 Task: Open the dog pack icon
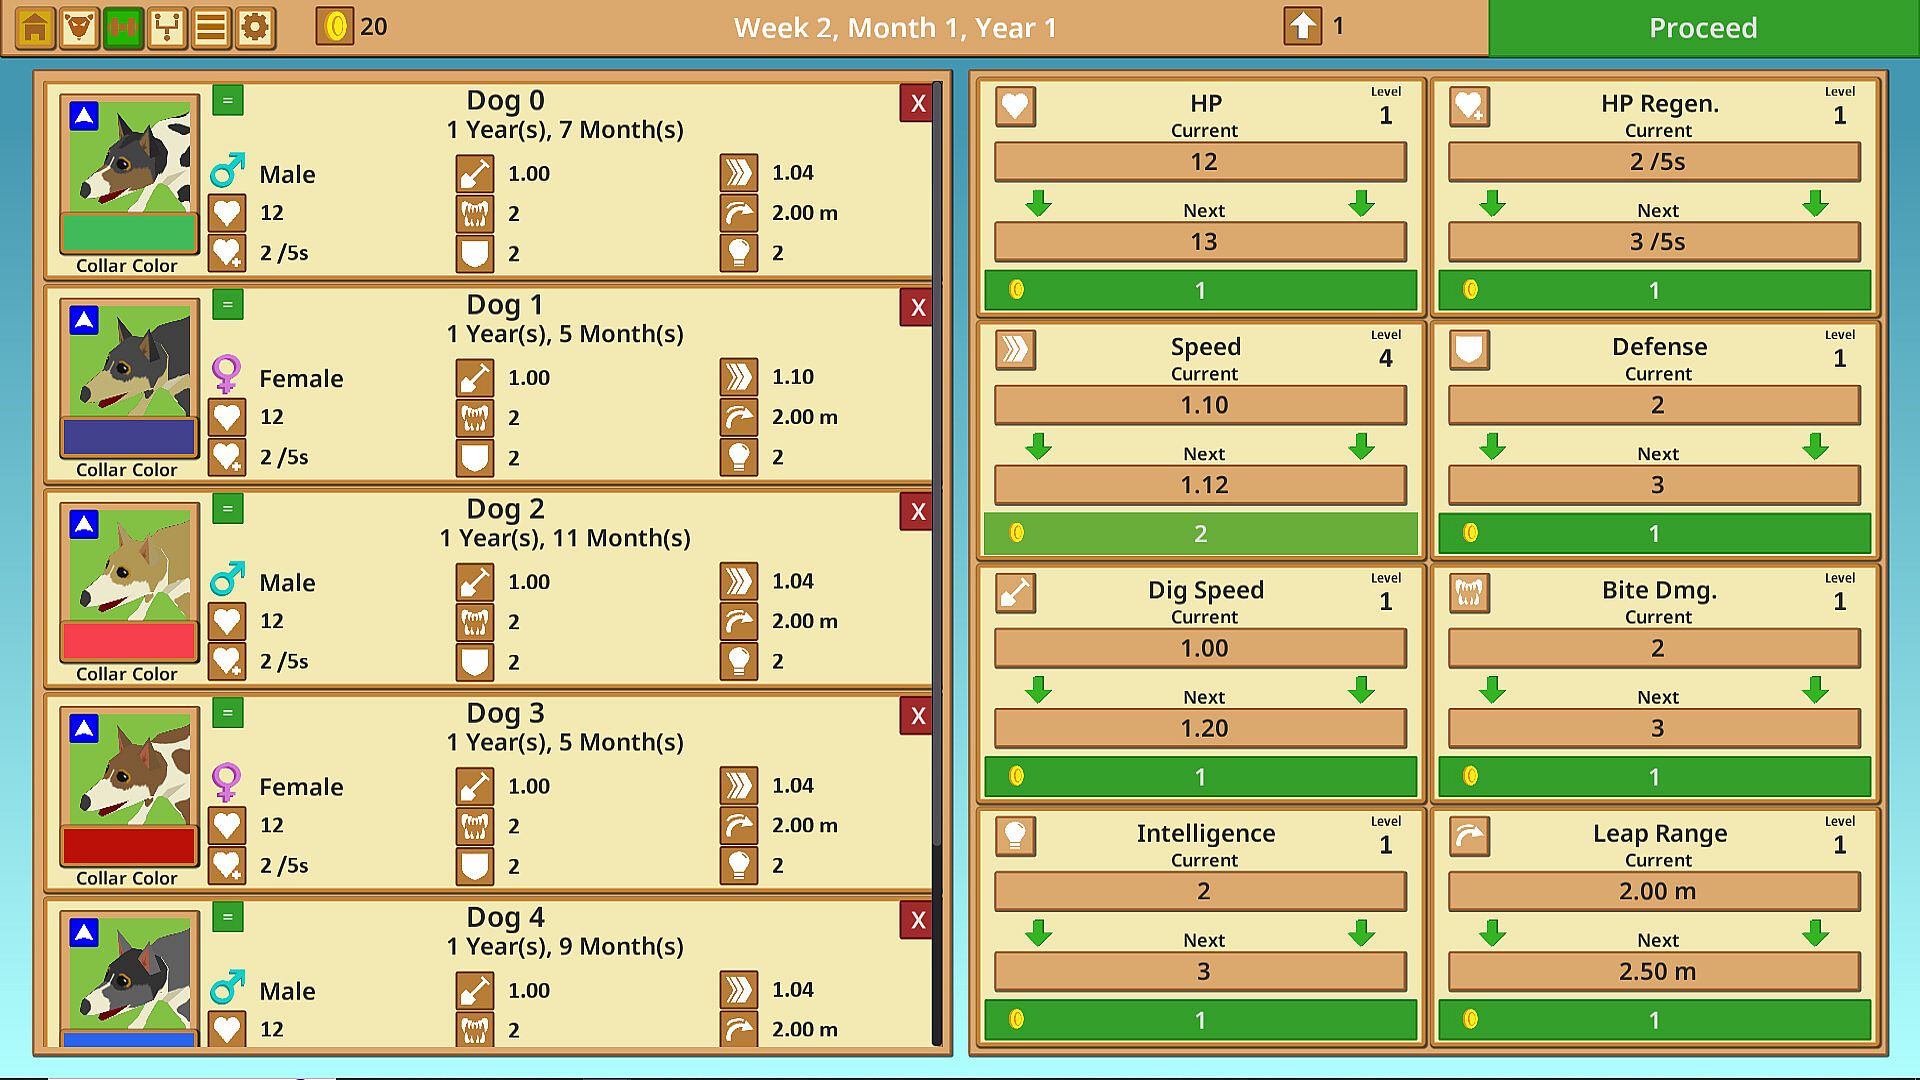click(79, 27)
